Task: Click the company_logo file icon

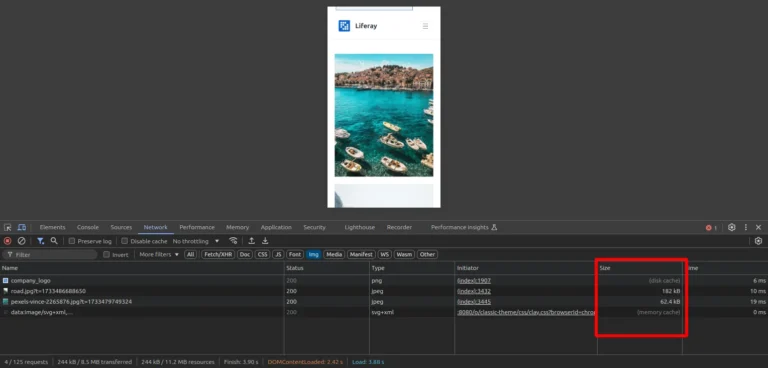Action: coord(5,281)
